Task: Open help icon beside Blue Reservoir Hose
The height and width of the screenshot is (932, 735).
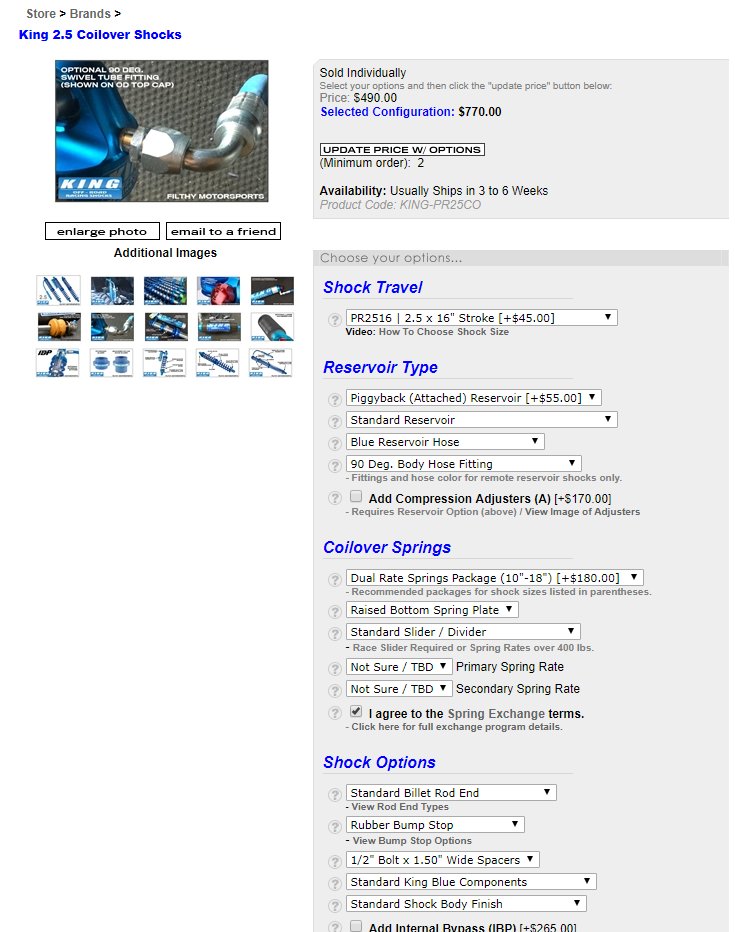Action: [x=335, y=443]
